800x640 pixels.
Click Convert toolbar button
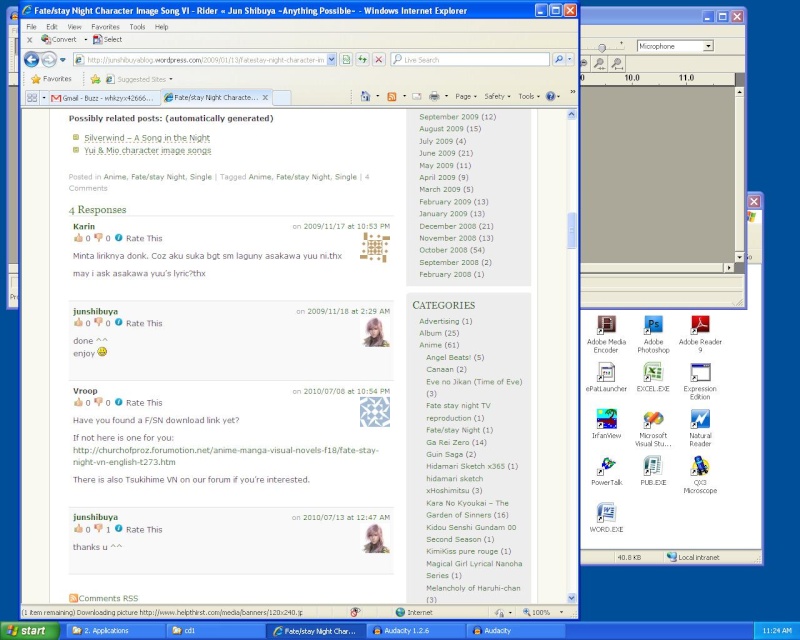tap(59, 39)
